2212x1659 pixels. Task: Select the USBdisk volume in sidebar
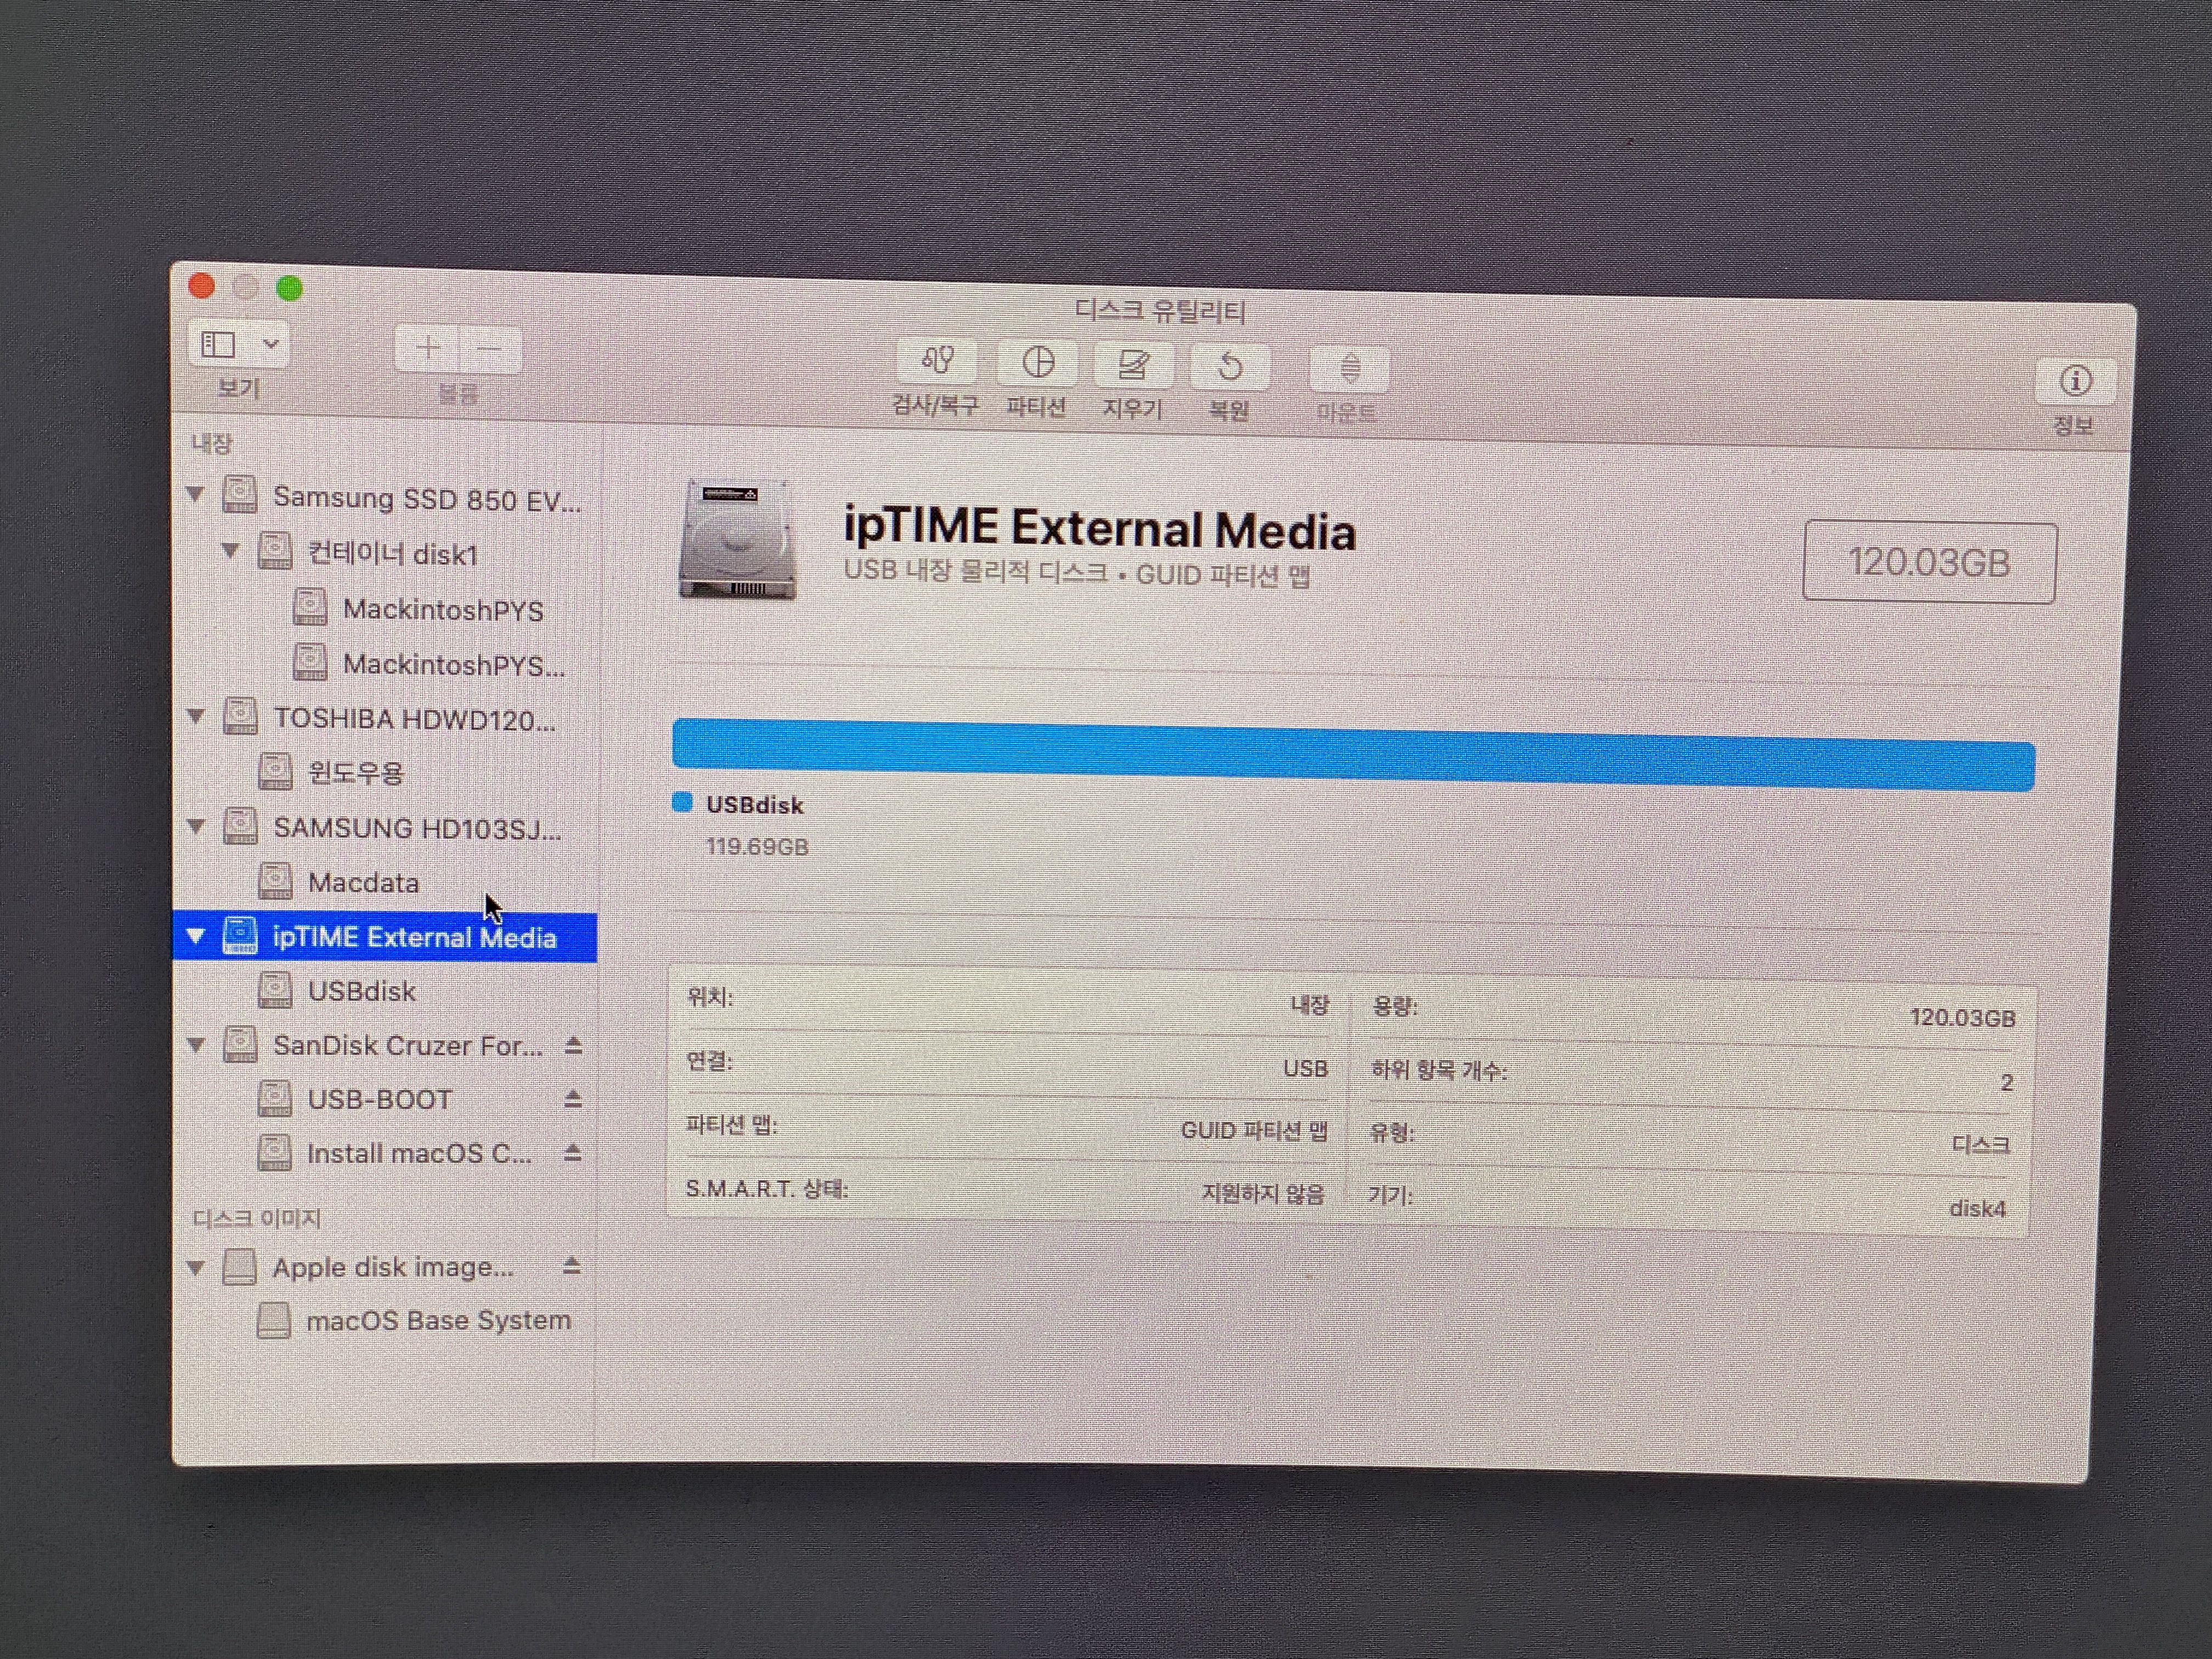[361, 991]
